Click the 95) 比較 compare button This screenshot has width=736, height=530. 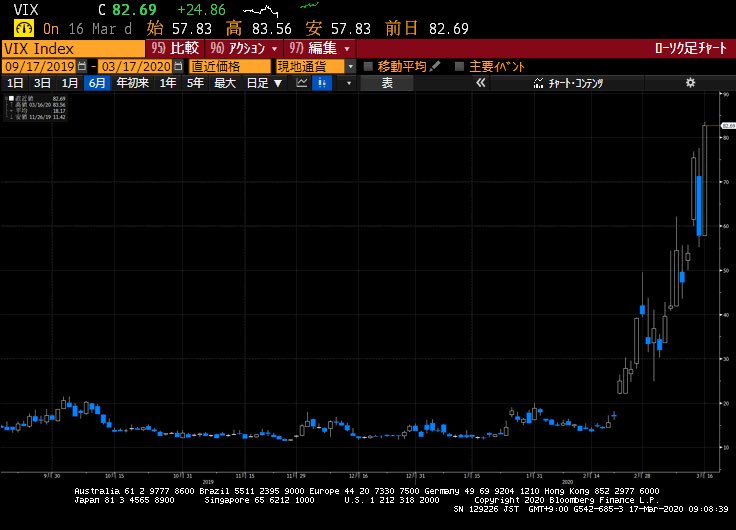(175, 48)
